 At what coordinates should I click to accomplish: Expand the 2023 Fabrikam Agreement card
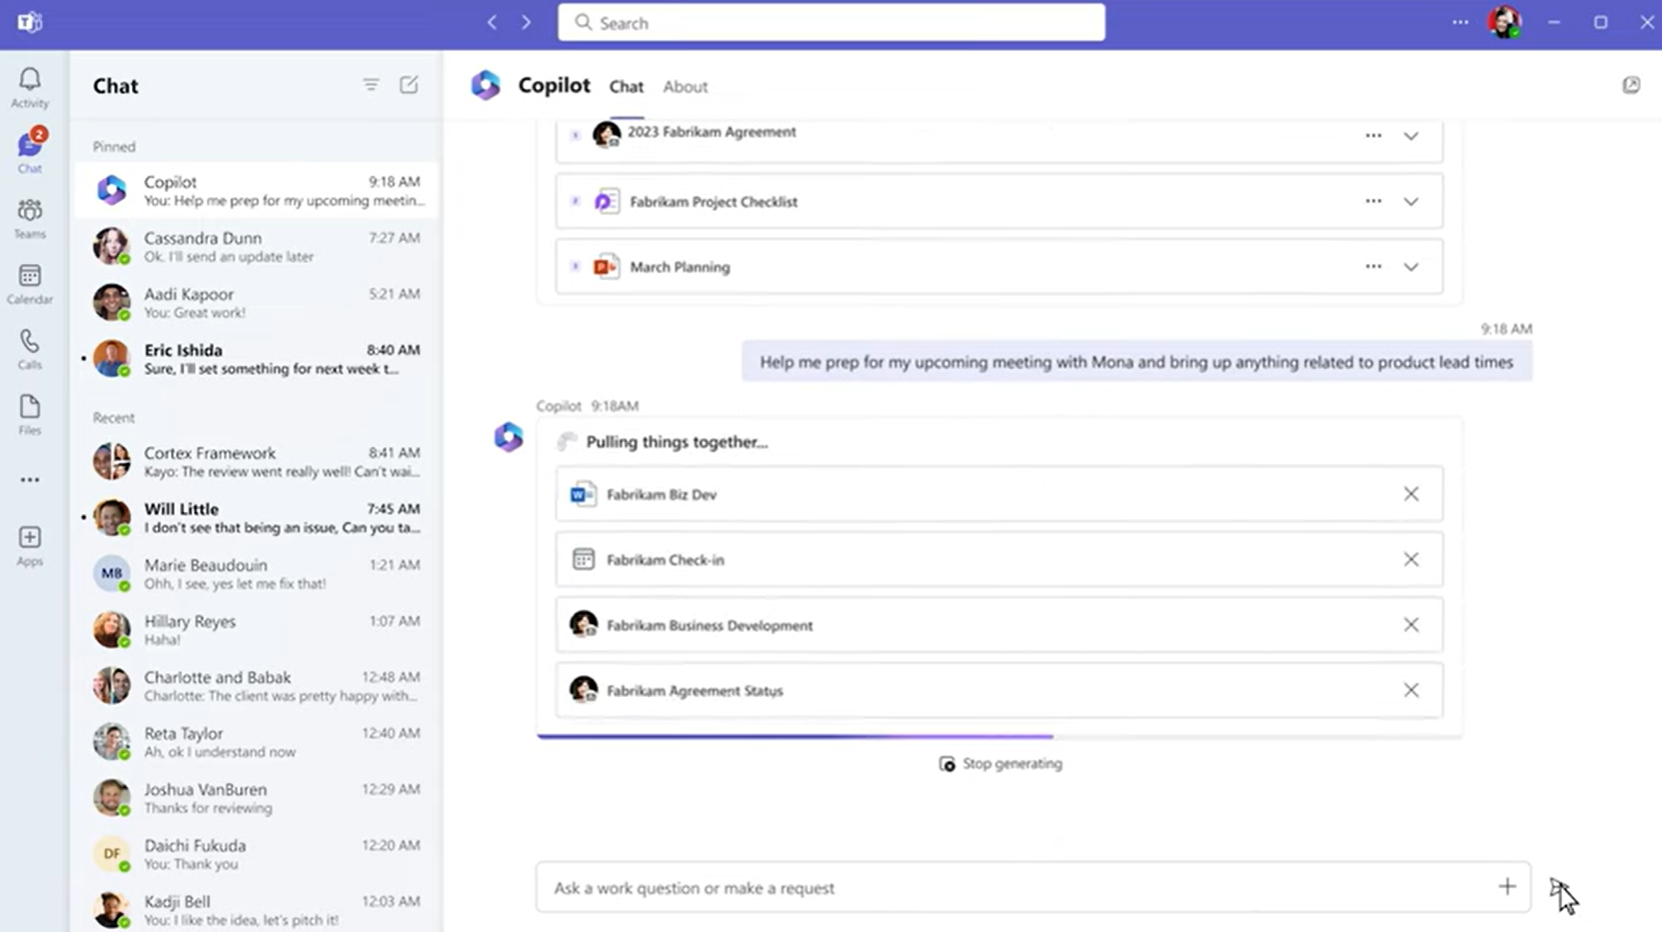coord(1411,136)
